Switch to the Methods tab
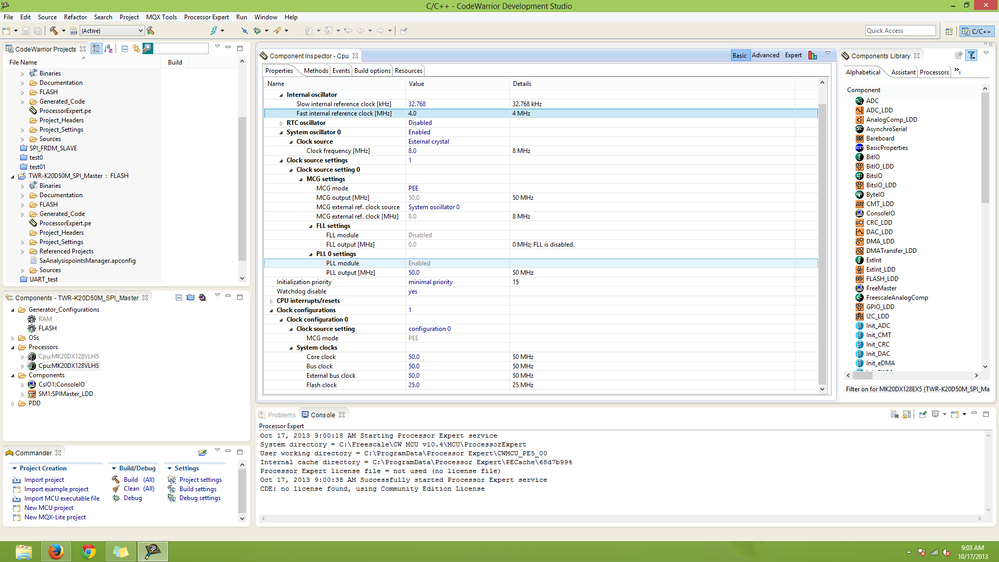Viewport: 999px width, 562px height. click(x=315, y=71)
